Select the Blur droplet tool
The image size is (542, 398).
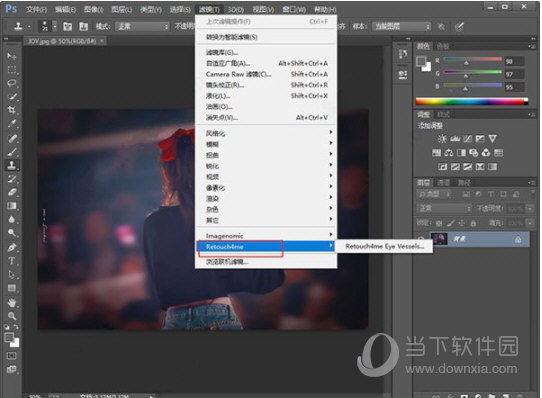(x=12, y=219)
